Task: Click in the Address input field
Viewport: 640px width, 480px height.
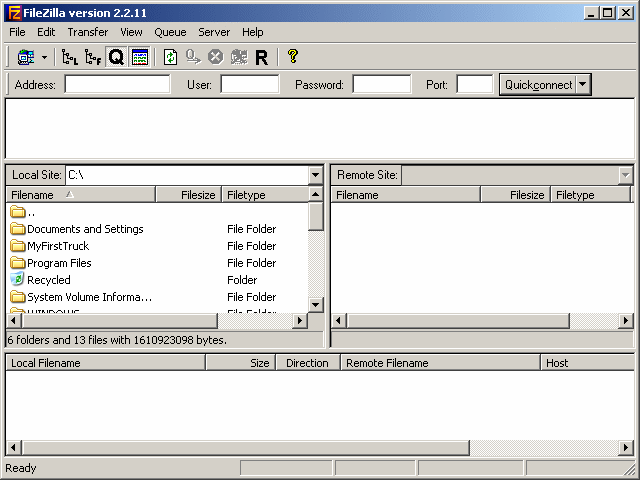Action: click(x=117, y=85)
